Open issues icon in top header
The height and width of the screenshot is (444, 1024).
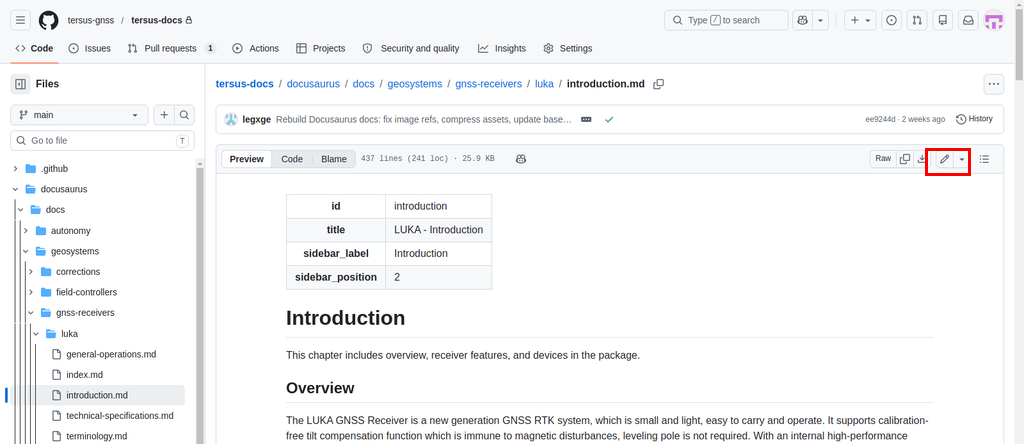coord(891,20)
